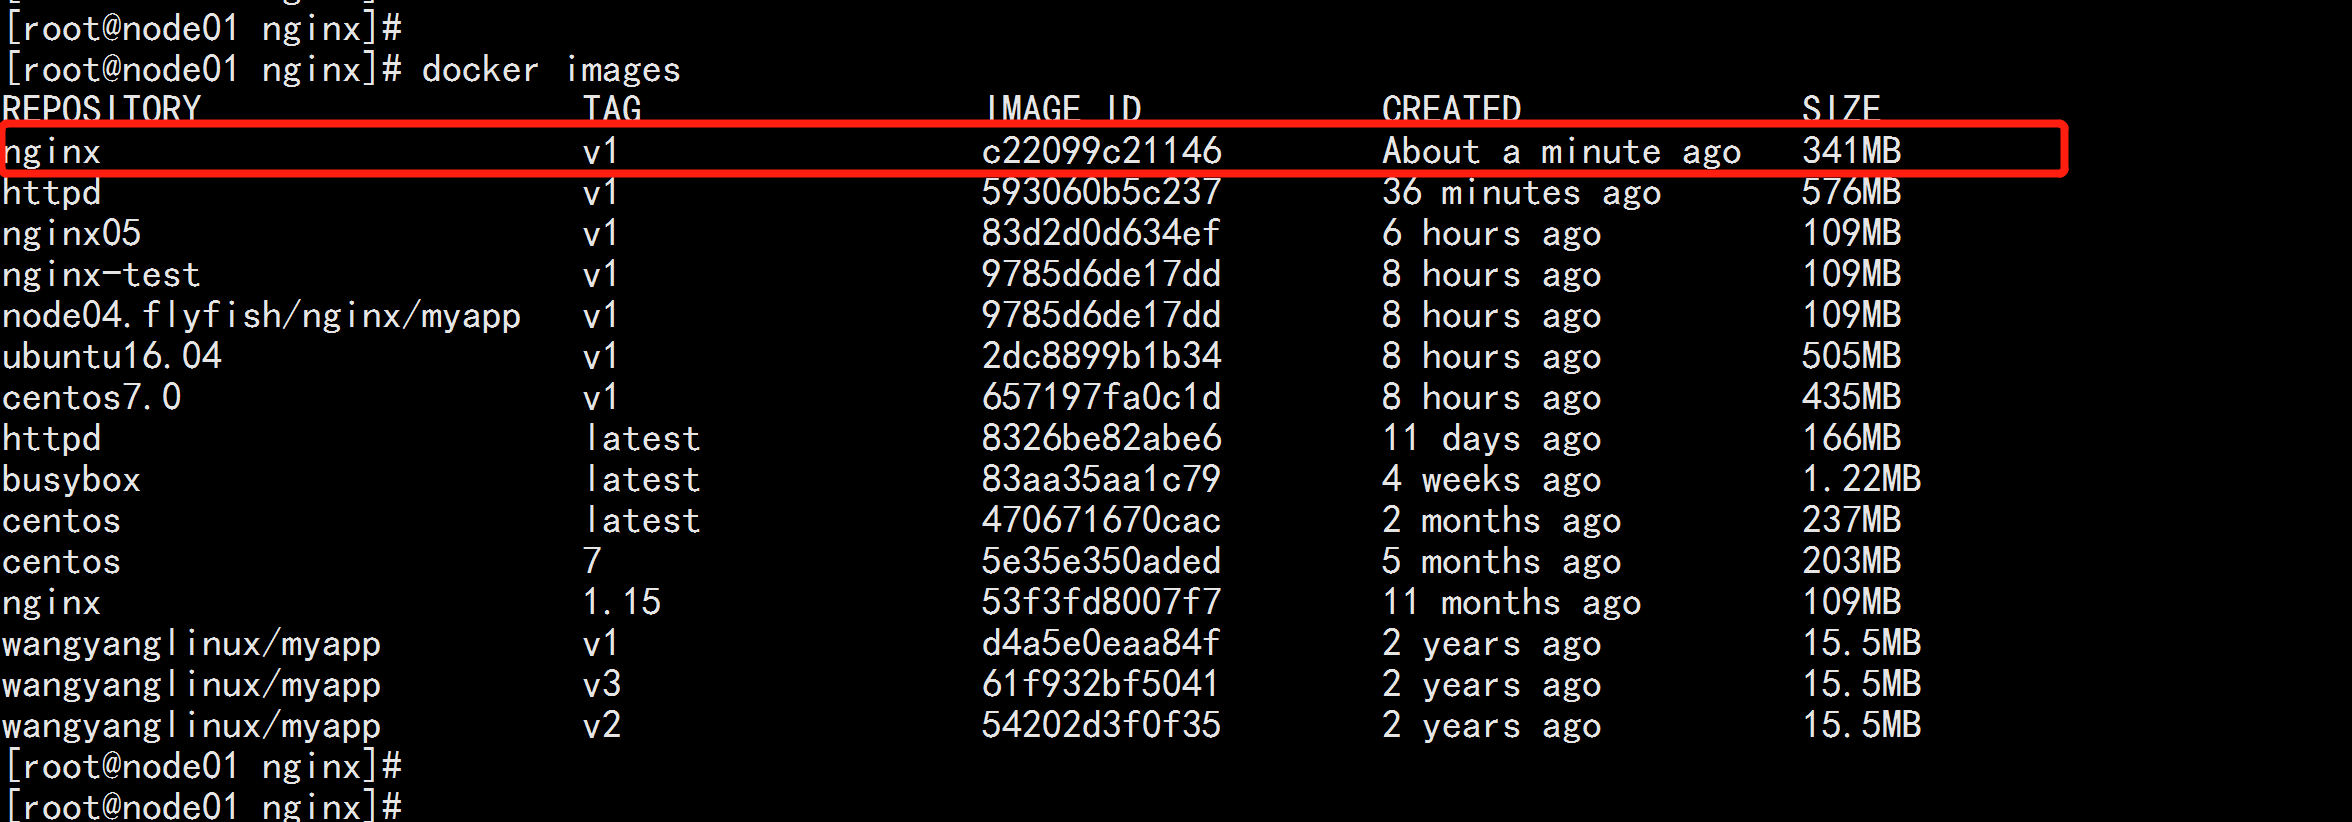Click the 'docker images' command text
Image resolution: width=2352 pixels, height=822 pixels.
[551, 70]
